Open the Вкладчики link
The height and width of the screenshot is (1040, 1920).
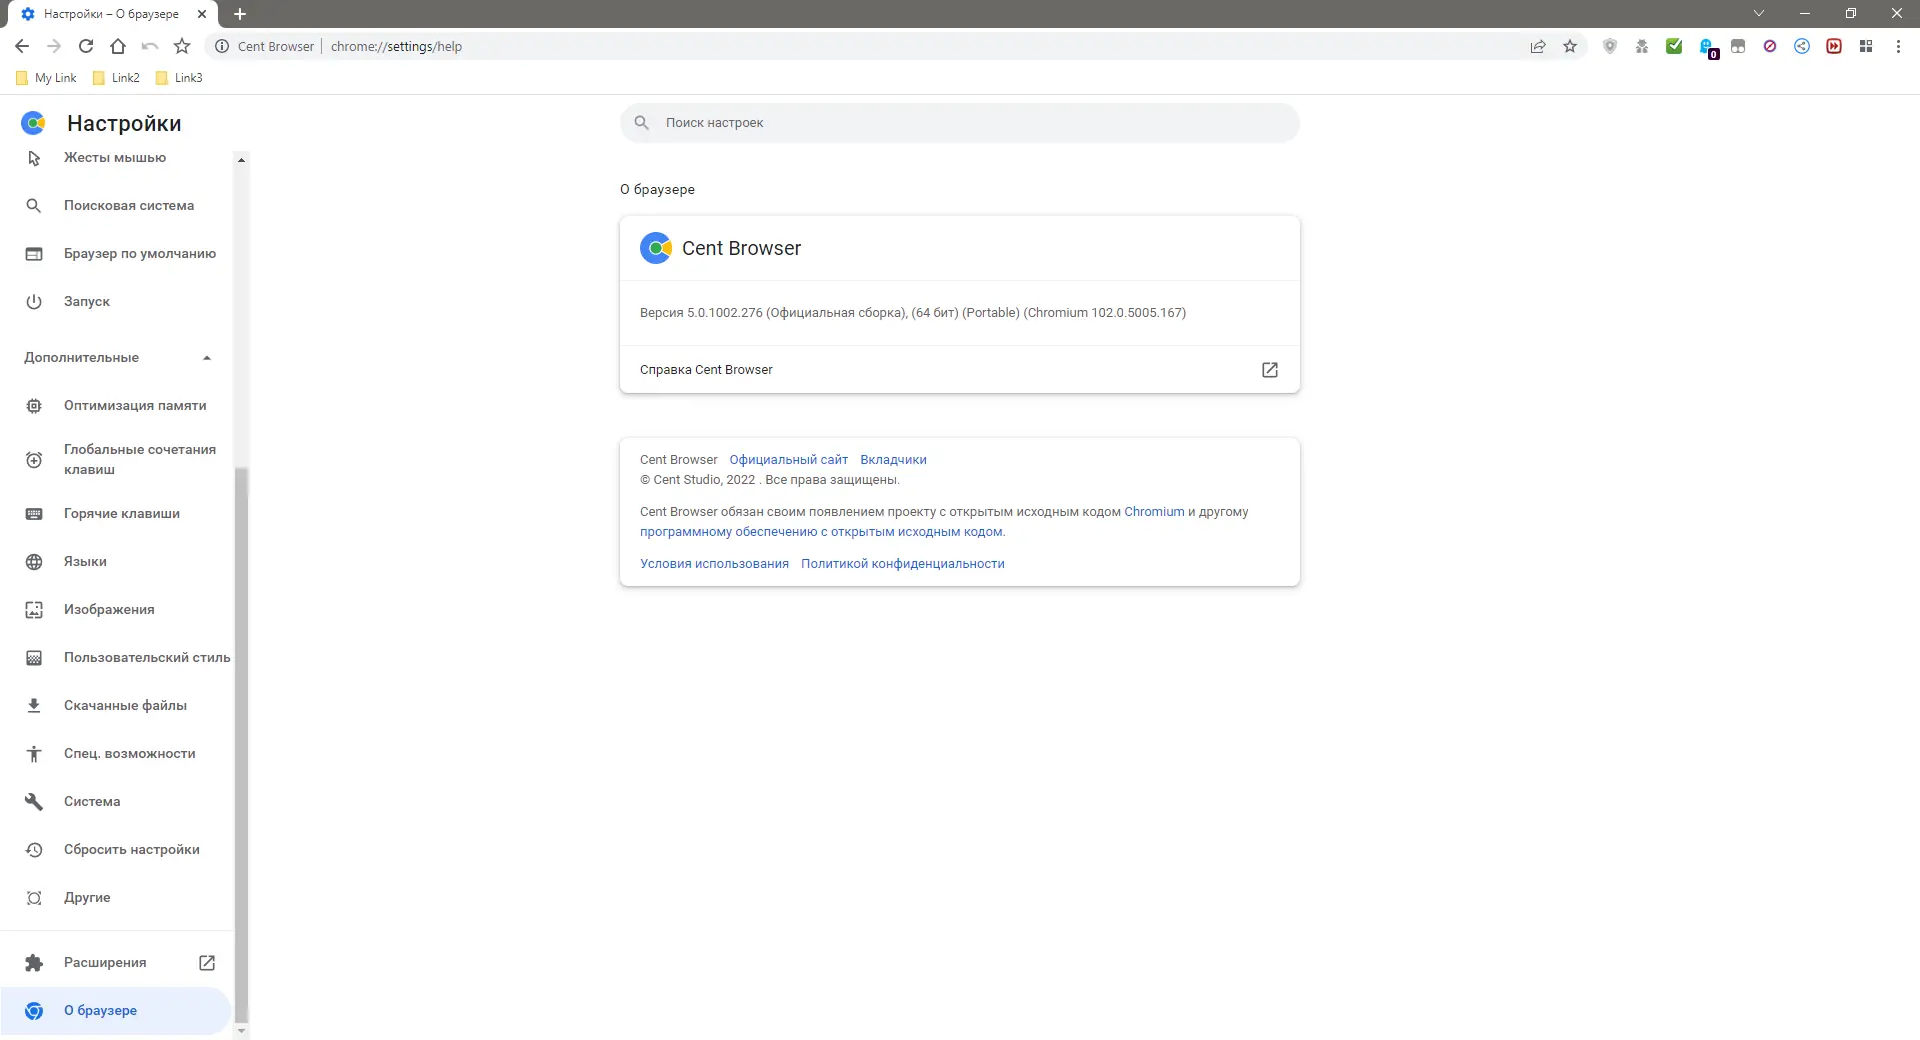click(893, 460)
